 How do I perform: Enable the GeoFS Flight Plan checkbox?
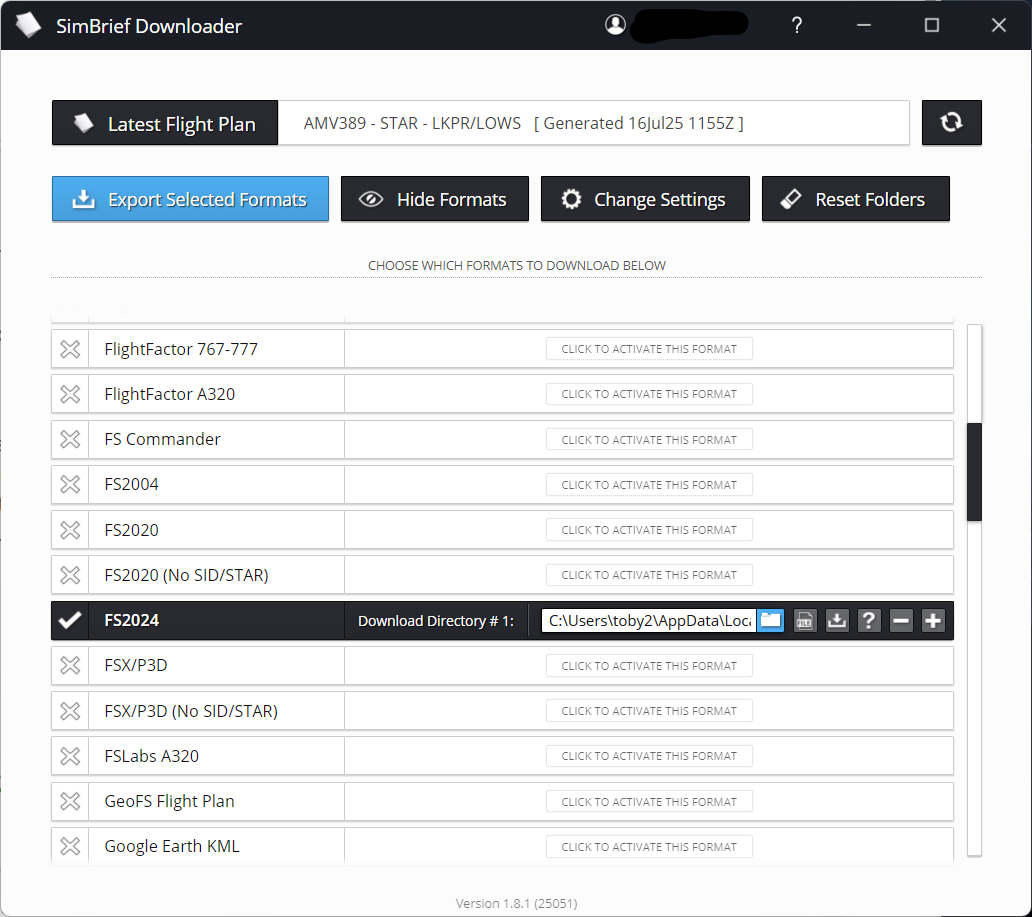(x=70, y=801)
